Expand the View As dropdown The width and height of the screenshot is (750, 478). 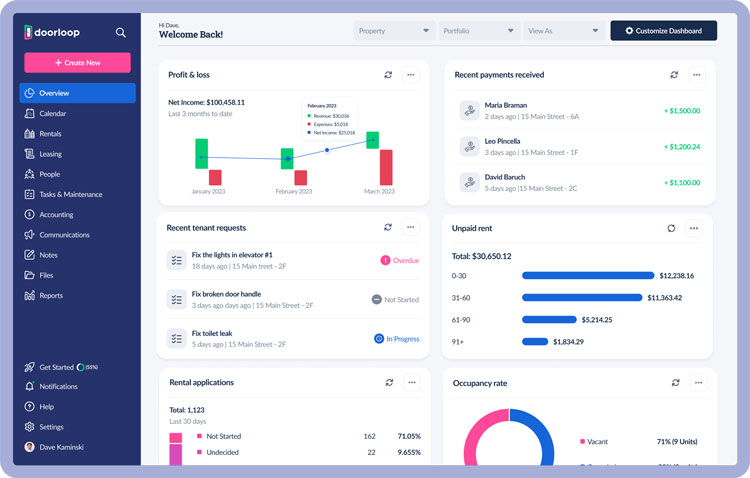click(x=563, y=31)
